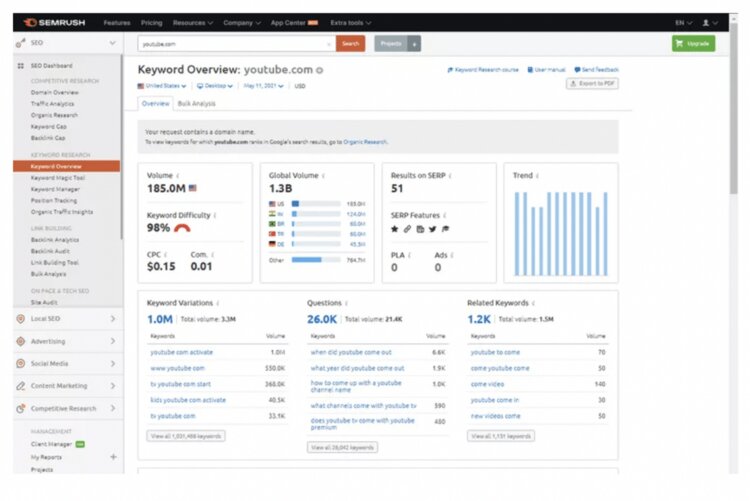The width and height of the screenshot is (750, 501).
Task: Open Keyword Research course link
Action: (483, 70)
